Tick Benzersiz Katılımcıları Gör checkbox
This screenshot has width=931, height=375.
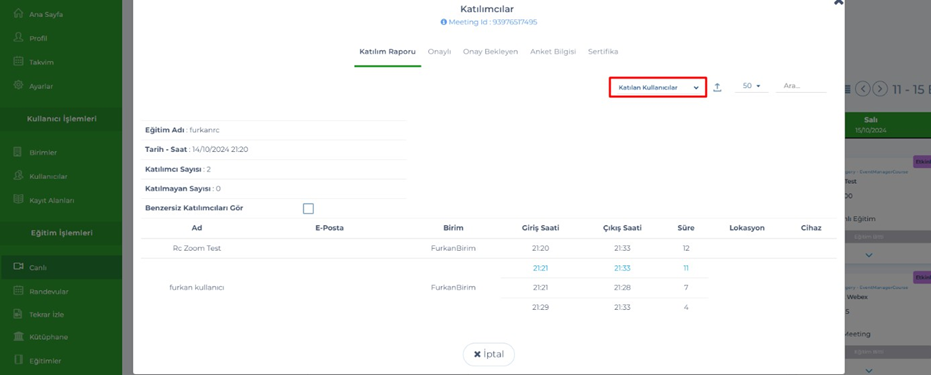click(308, 208)
